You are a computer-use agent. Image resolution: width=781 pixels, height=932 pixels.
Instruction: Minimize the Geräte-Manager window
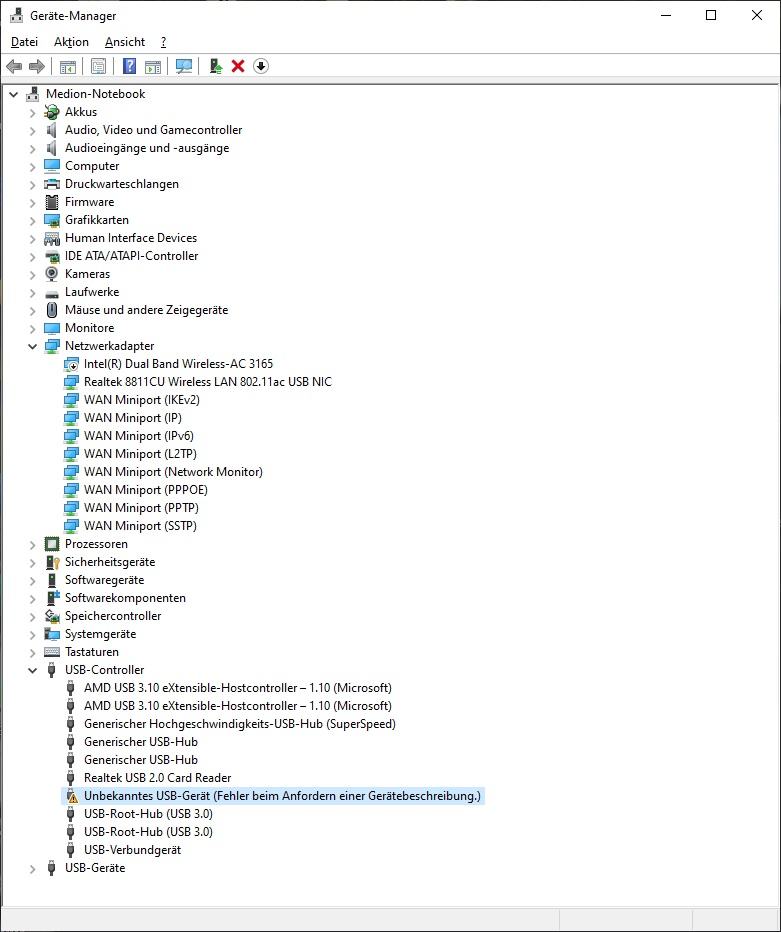point(666,15)
